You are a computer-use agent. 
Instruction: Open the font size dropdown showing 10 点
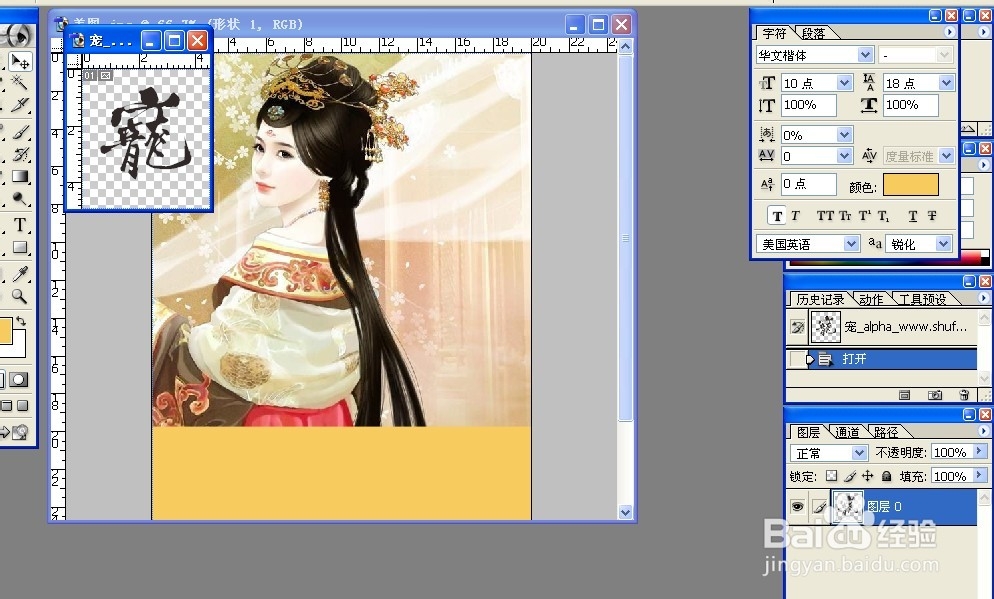tap(844, 83)
